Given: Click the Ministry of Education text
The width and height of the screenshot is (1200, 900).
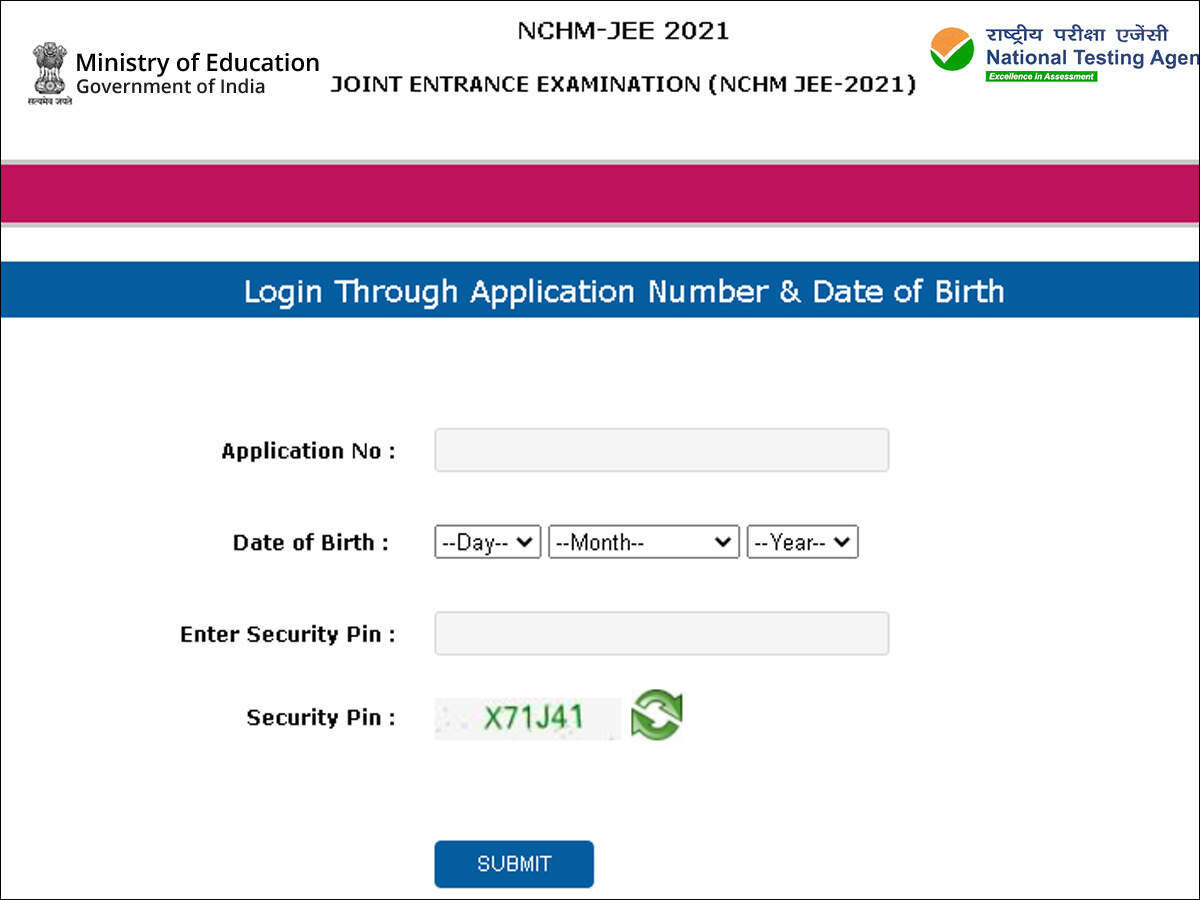Looking at the screenshot, I should (x=198, y=62).
